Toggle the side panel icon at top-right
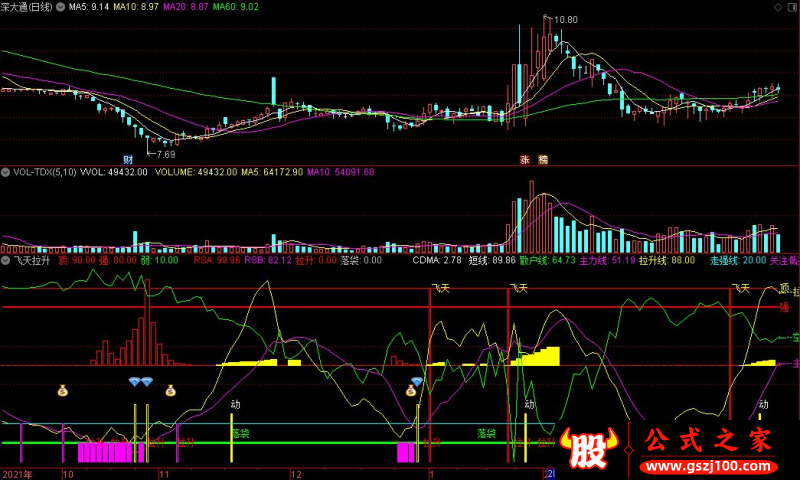The image size is (800, 480). (793, 7)
